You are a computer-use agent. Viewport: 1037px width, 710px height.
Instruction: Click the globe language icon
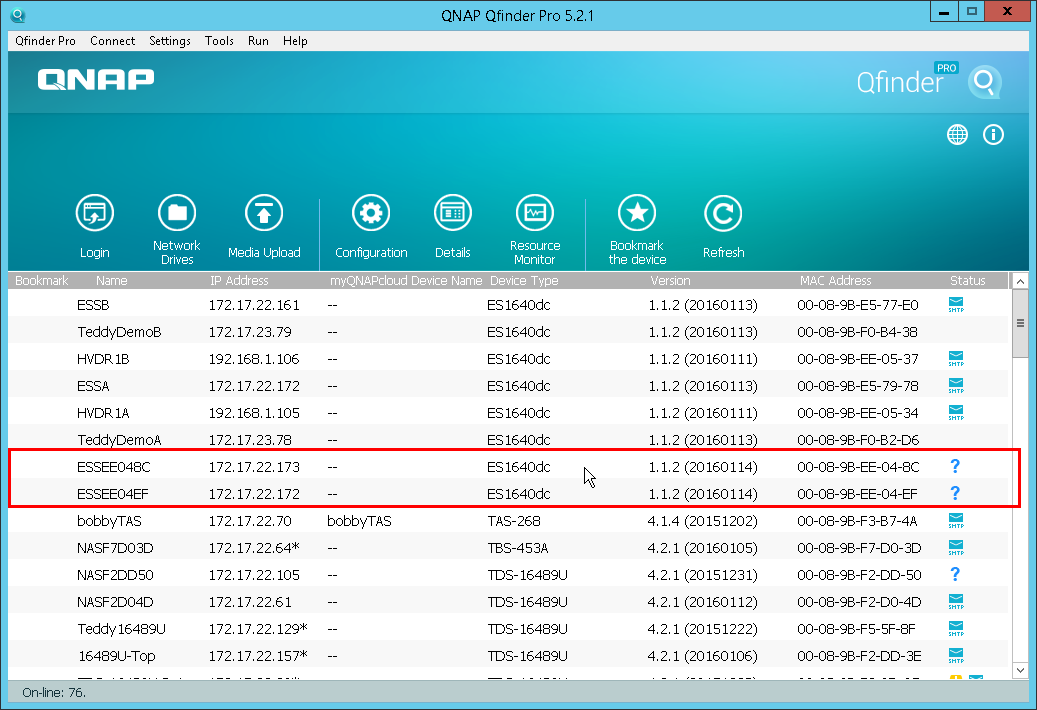point(957,135)
